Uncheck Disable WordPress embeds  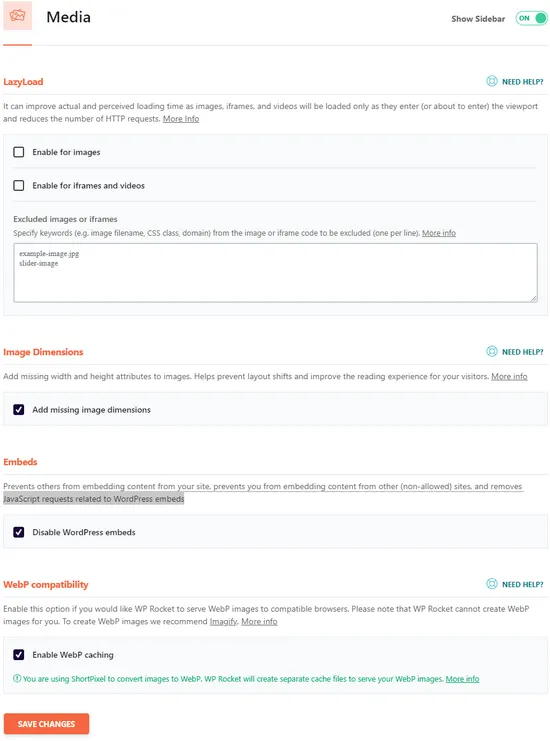pyautogui.click(x=19, y=532)
